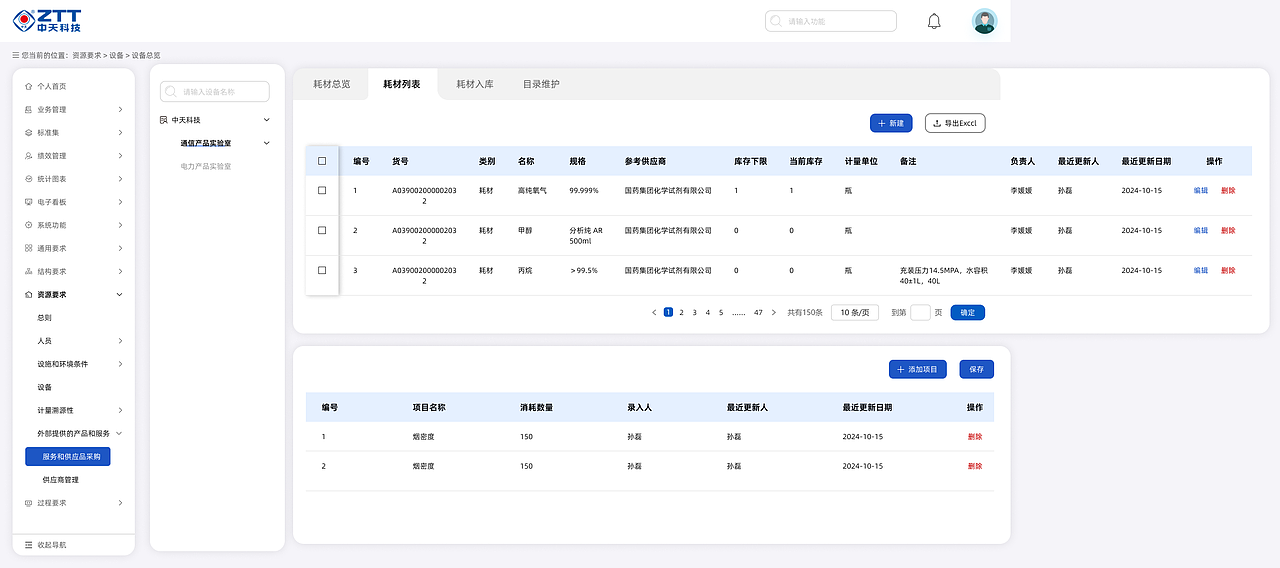Click the magnifier in the top search box

pos(776,21)
